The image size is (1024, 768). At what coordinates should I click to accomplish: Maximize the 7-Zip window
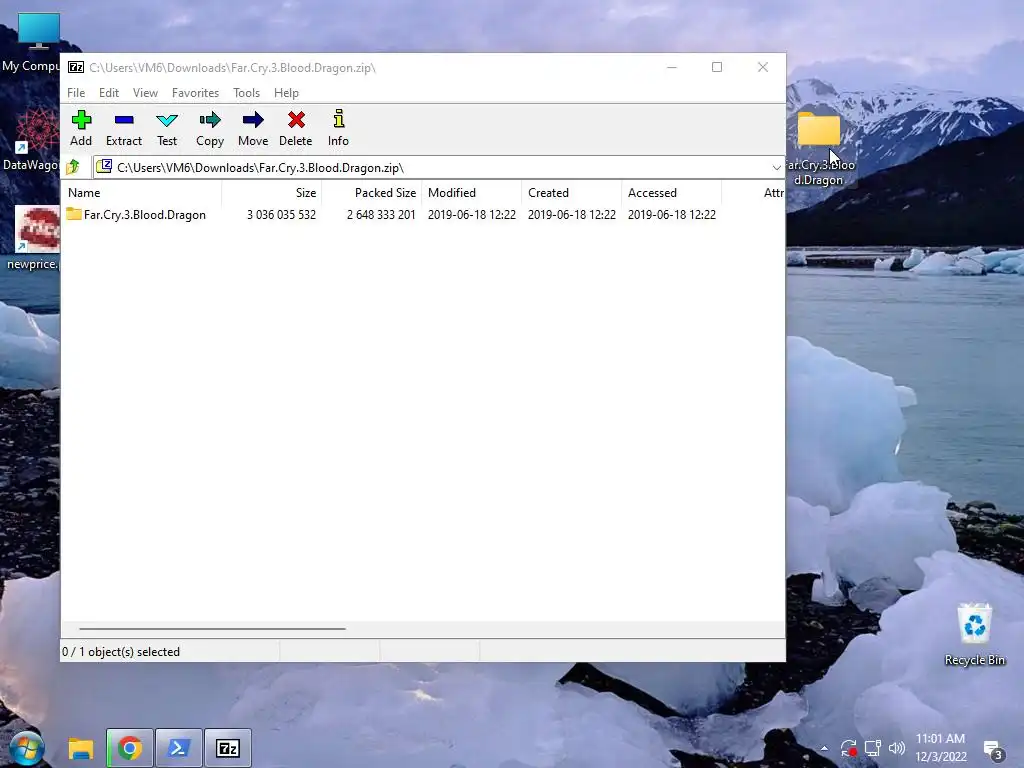717,67
